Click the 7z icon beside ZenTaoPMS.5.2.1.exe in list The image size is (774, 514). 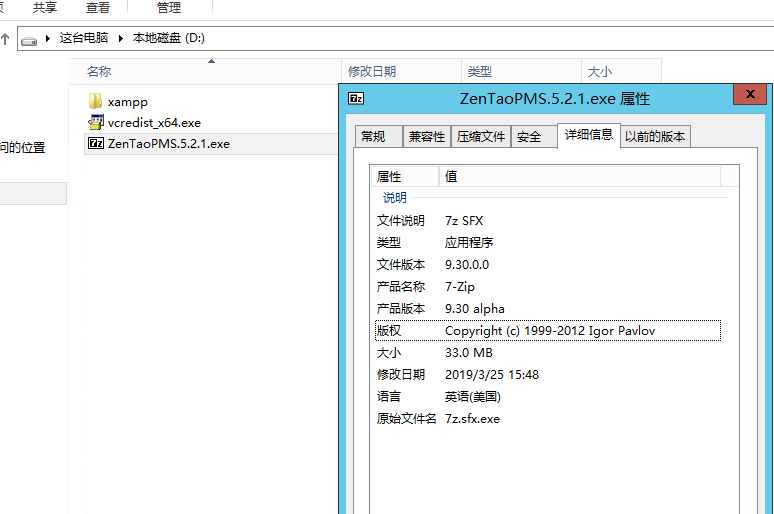click(x=96, y=143)
